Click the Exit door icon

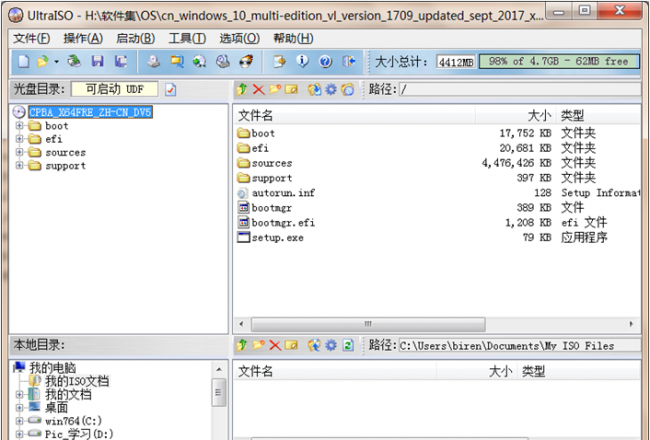(x=349, y=61)
